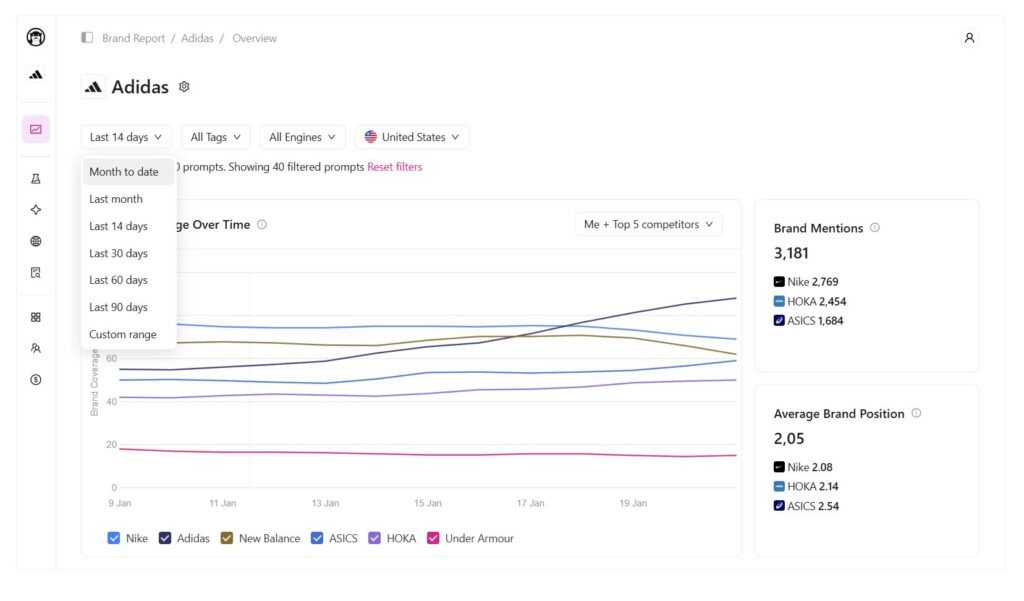The height and width of the screenshot is (601, 1024).
Task: Open the grid dashboard icon in the sidebar
Action: pyautogui.click(x=36, y=317)
